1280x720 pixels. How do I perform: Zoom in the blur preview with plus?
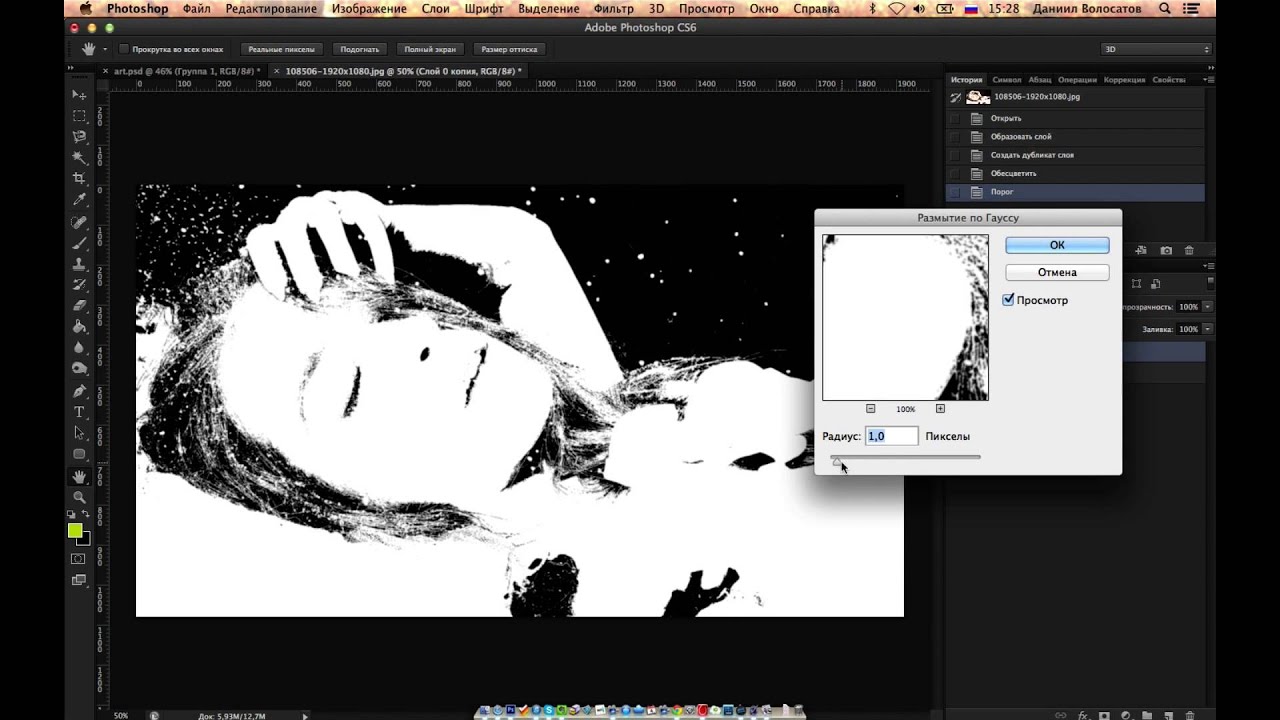click(940, 409)
